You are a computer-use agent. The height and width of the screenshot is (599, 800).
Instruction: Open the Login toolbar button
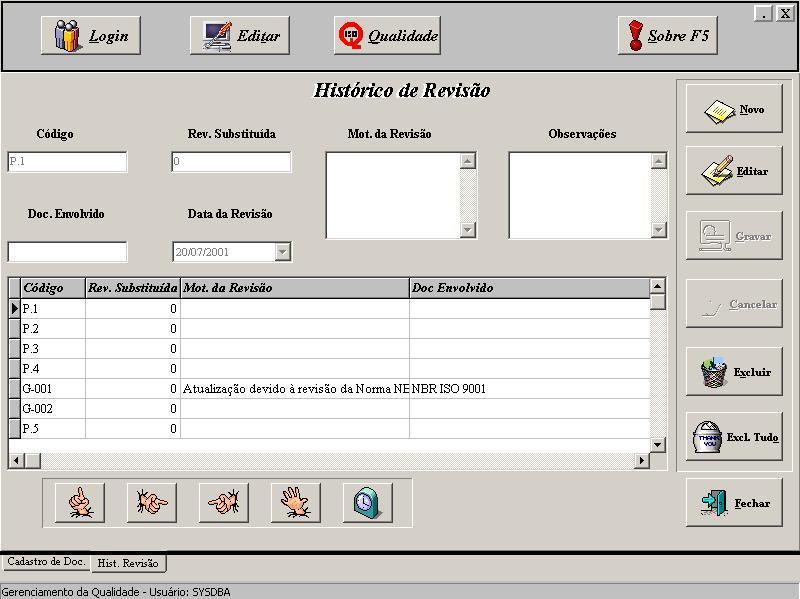tap(91, 36)
